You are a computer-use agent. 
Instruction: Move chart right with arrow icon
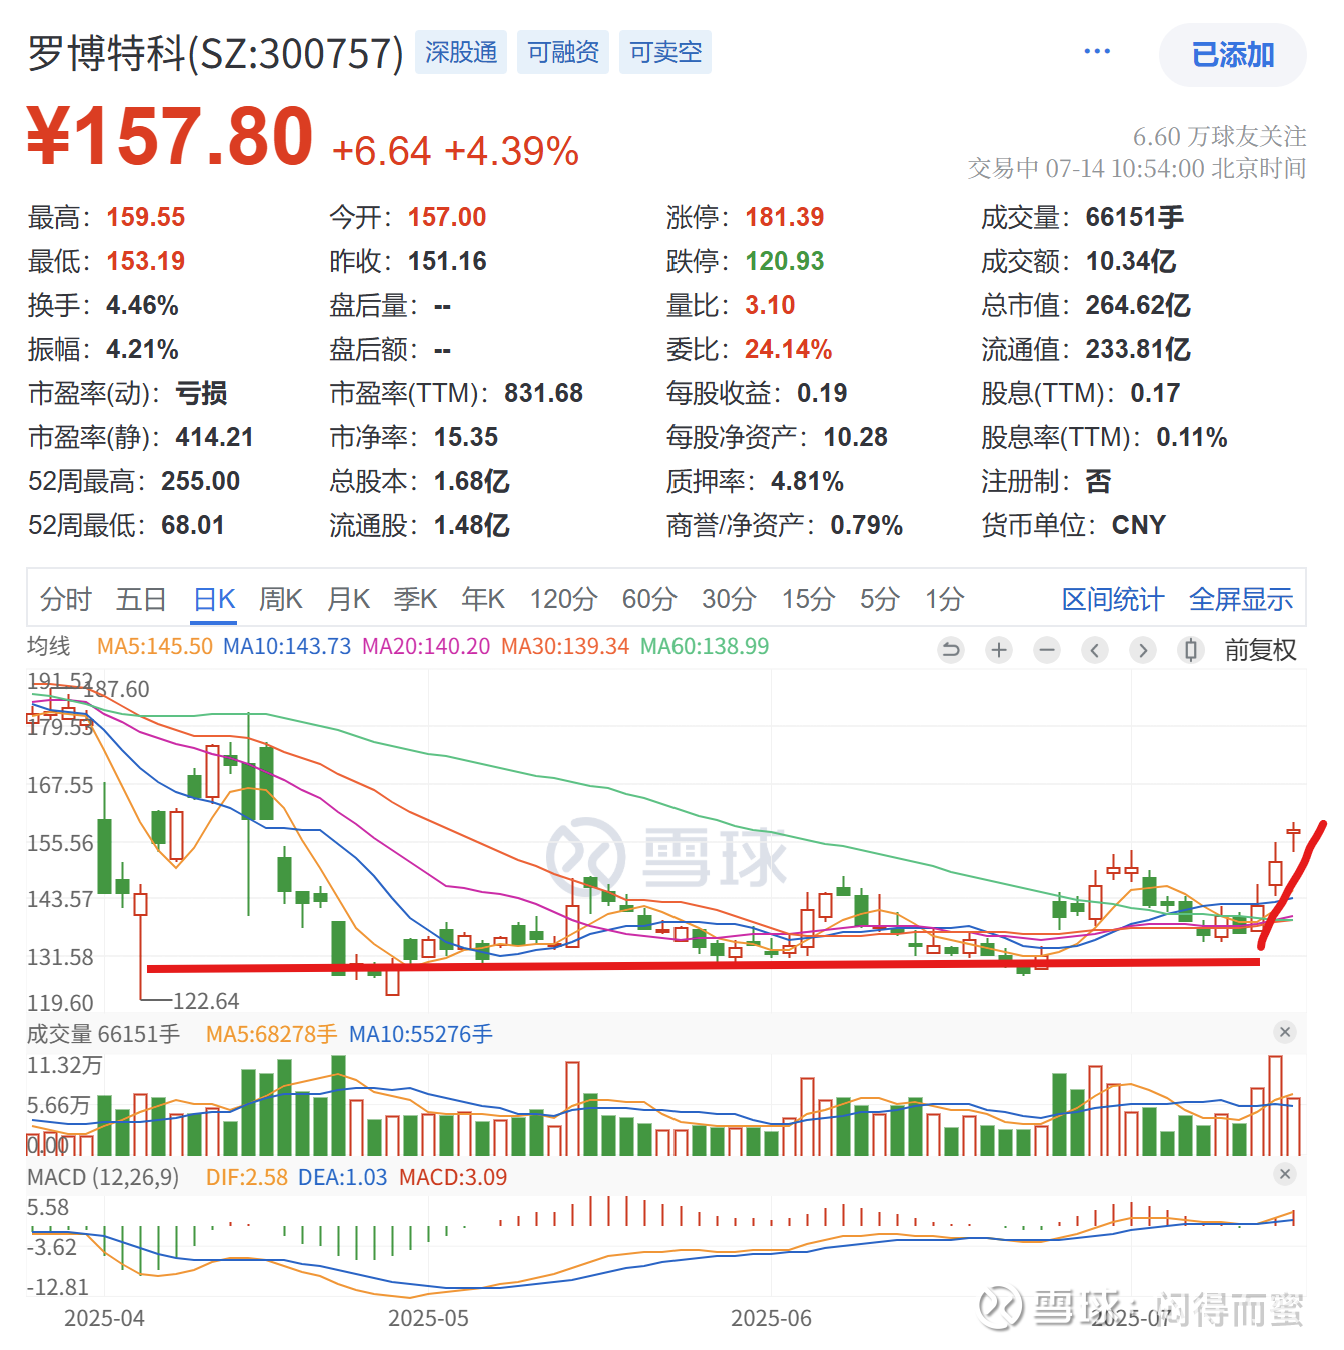(1143, 650)
